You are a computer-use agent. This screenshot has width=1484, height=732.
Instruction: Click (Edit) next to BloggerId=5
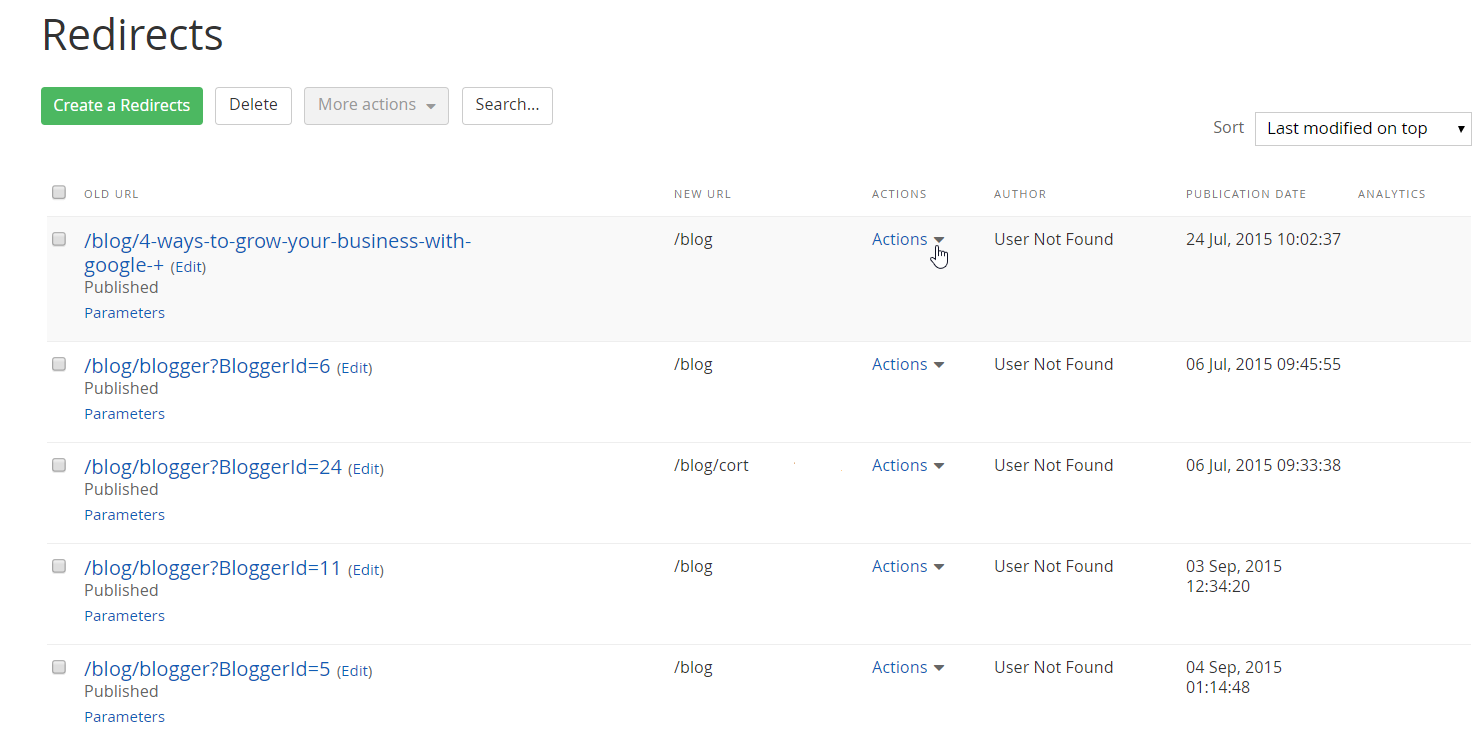pyautogui.click(x=355, y=671)
